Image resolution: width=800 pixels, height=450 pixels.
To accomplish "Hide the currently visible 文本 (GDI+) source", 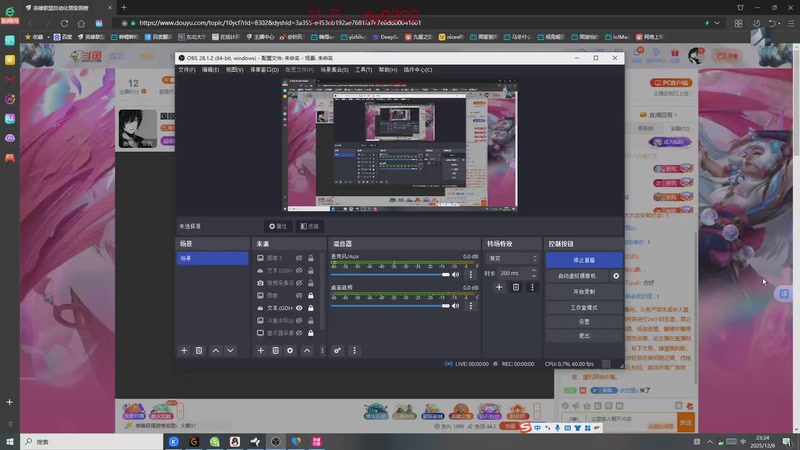I will [299, 308].
